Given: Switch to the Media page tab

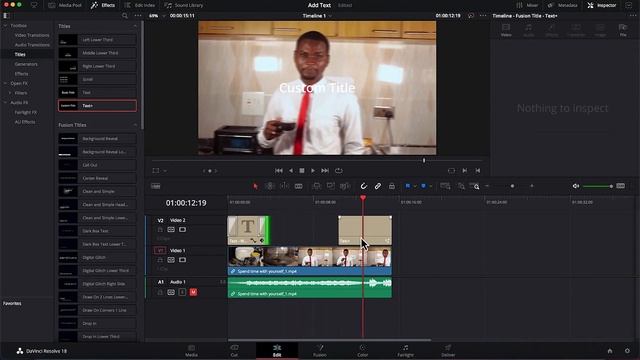Looking at the screenshot, I should (191, 351).
